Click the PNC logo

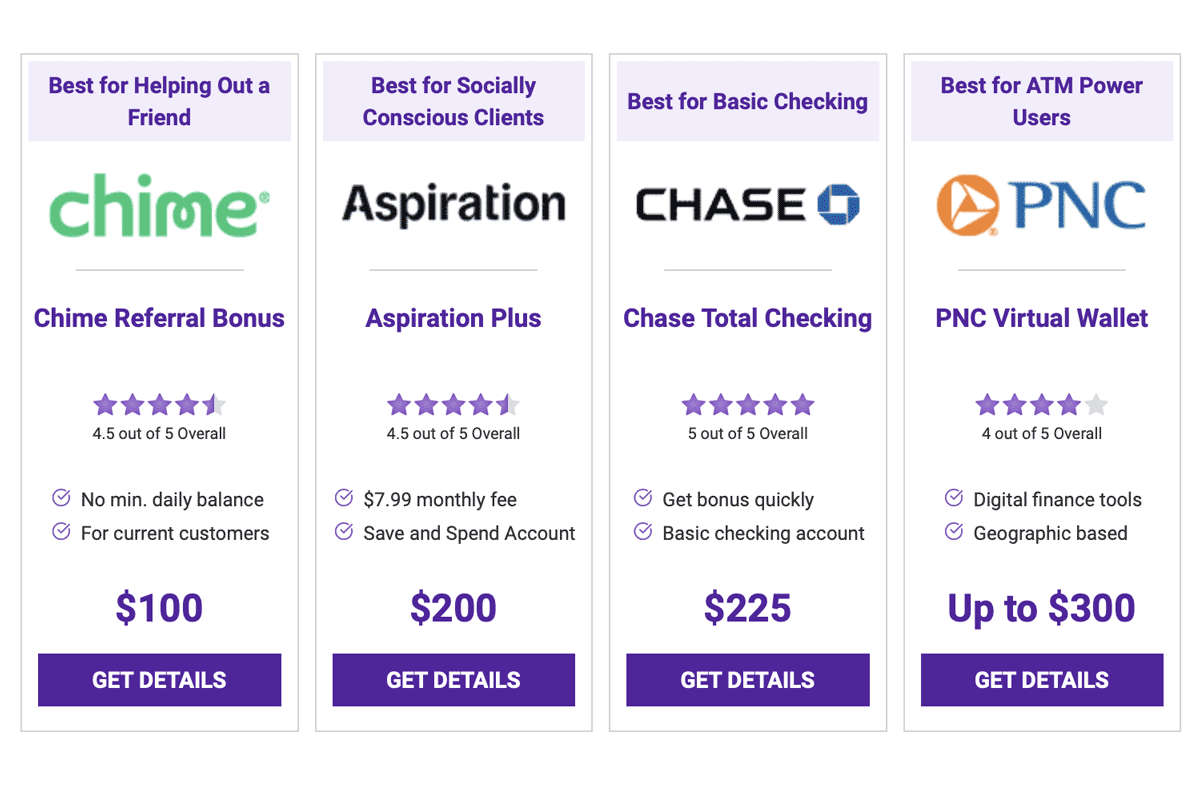click(1041, 205)
